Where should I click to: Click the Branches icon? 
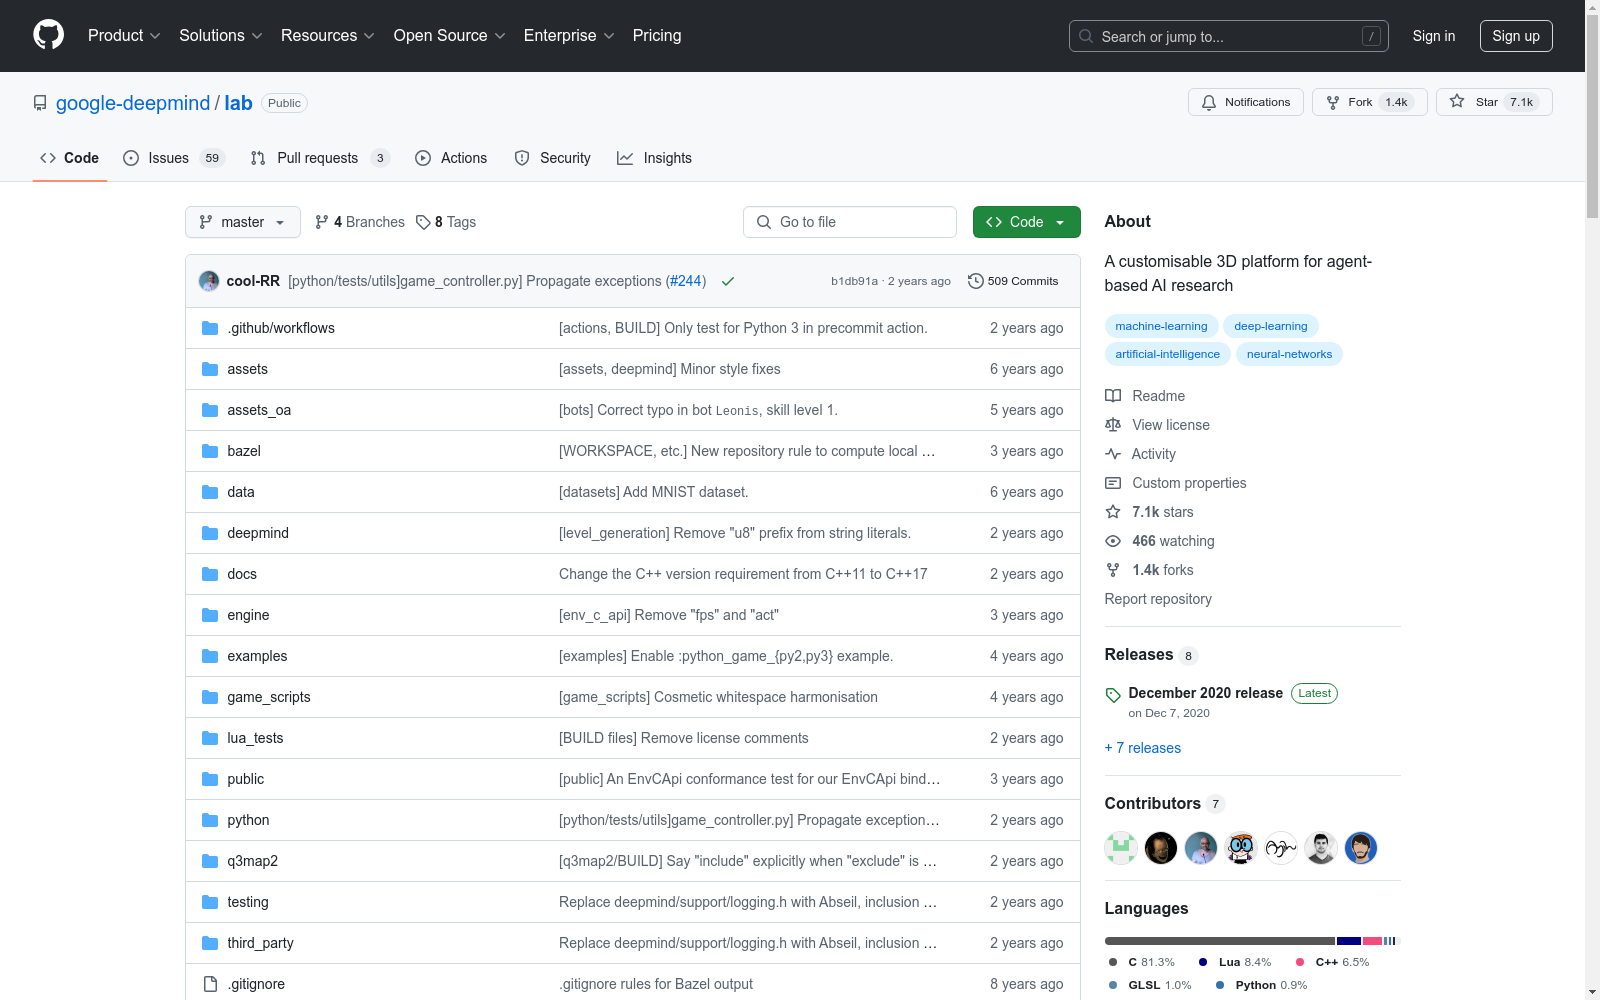click(322, 222)
